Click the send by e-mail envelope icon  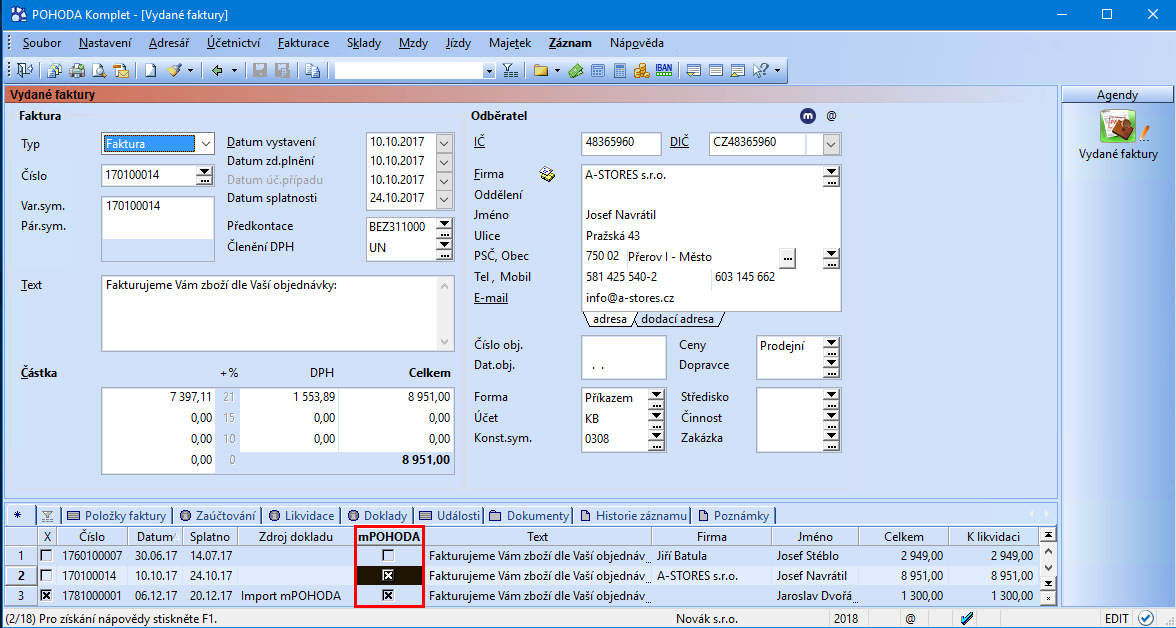coord(121,71)
